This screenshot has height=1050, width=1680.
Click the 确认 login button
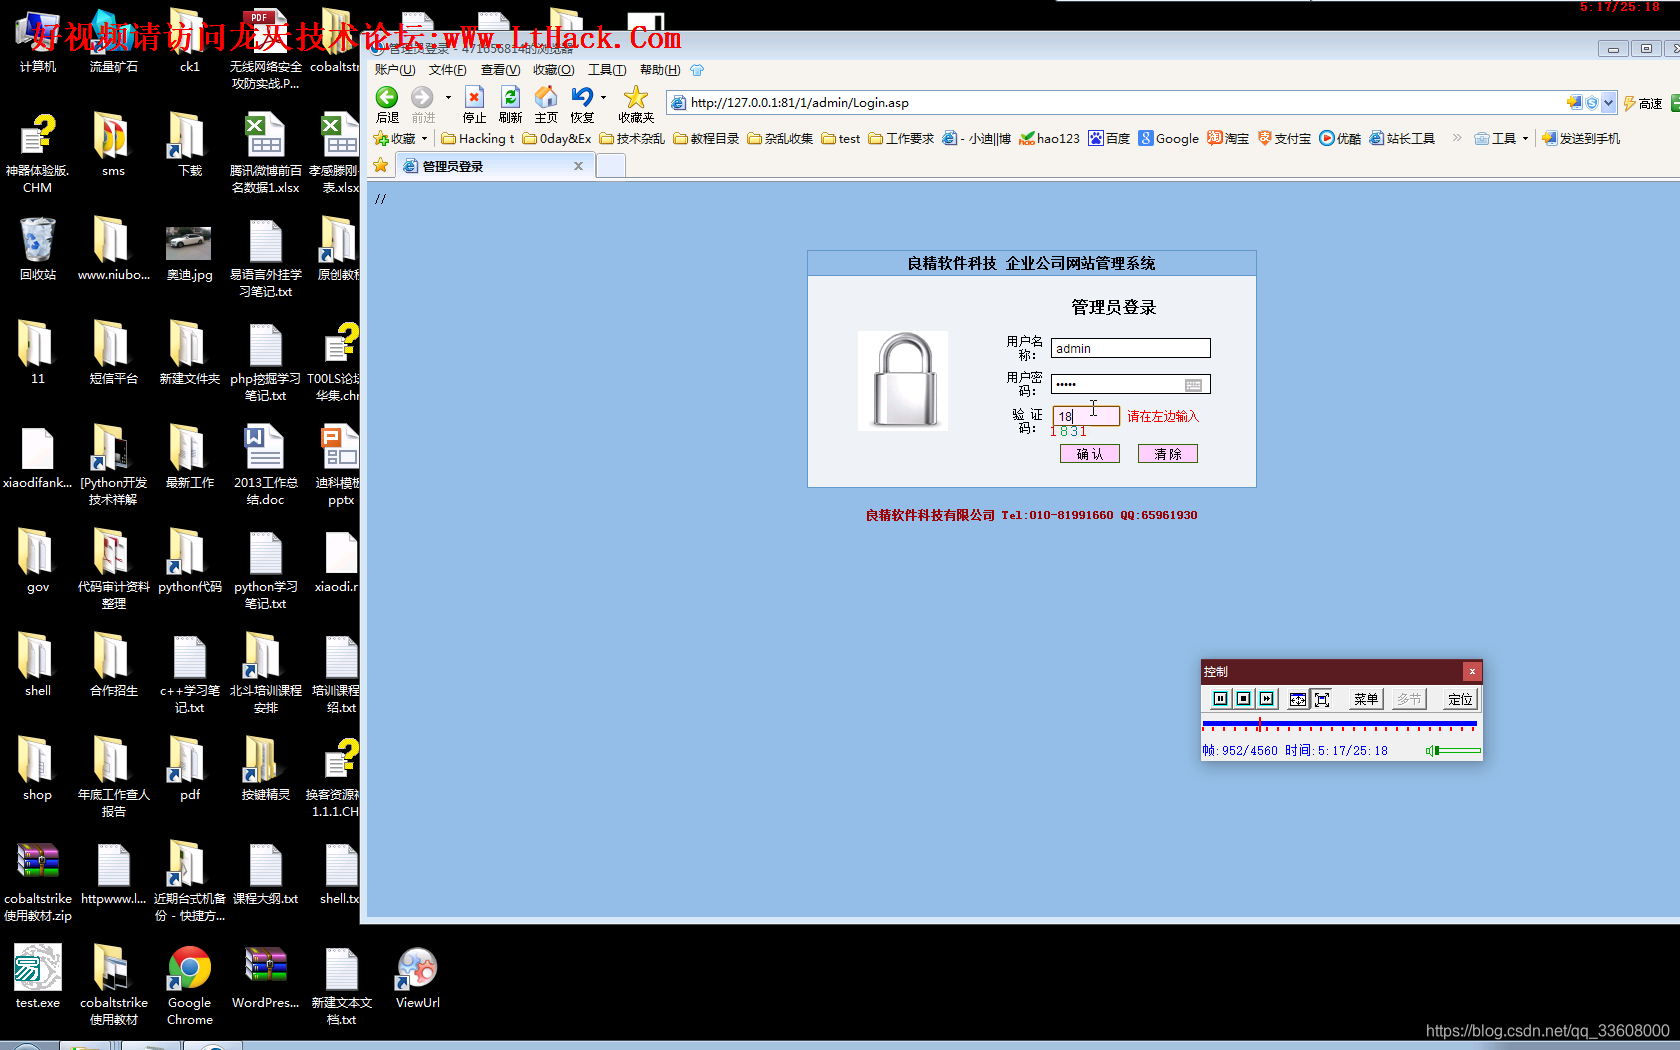tap(1090, 454)
